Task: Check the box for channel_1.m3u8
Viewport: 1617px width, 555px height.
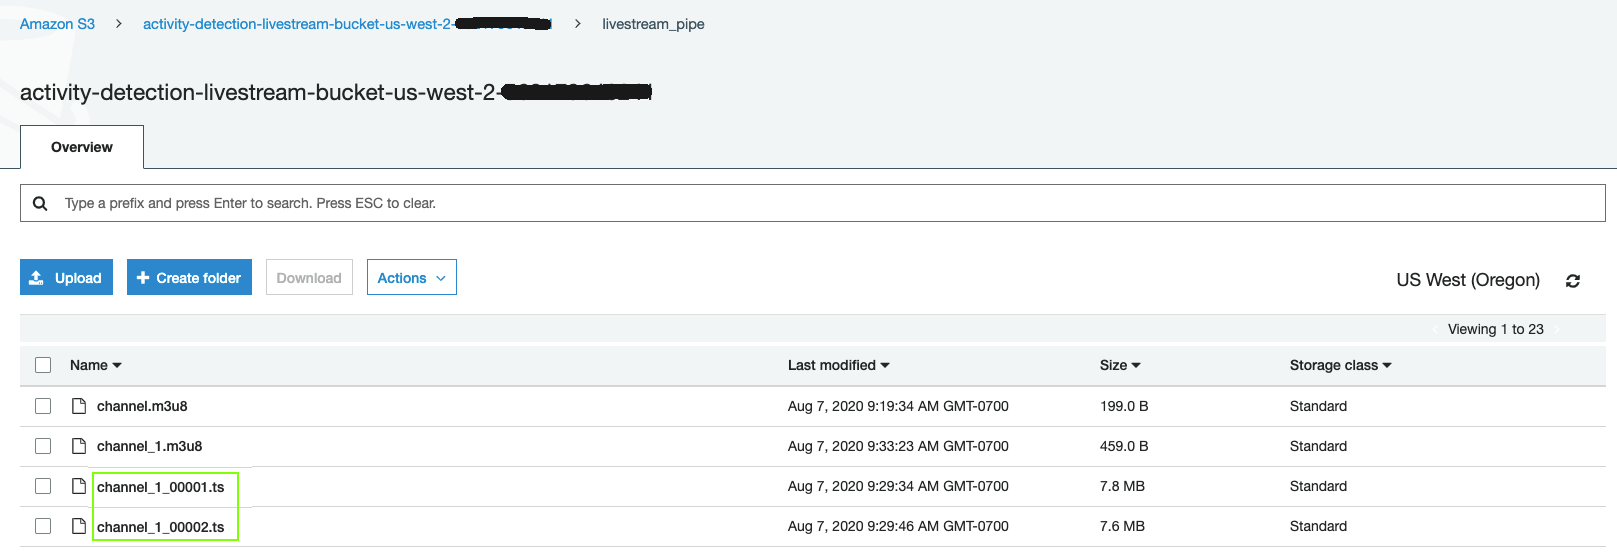Action: (x=43, y=446)
